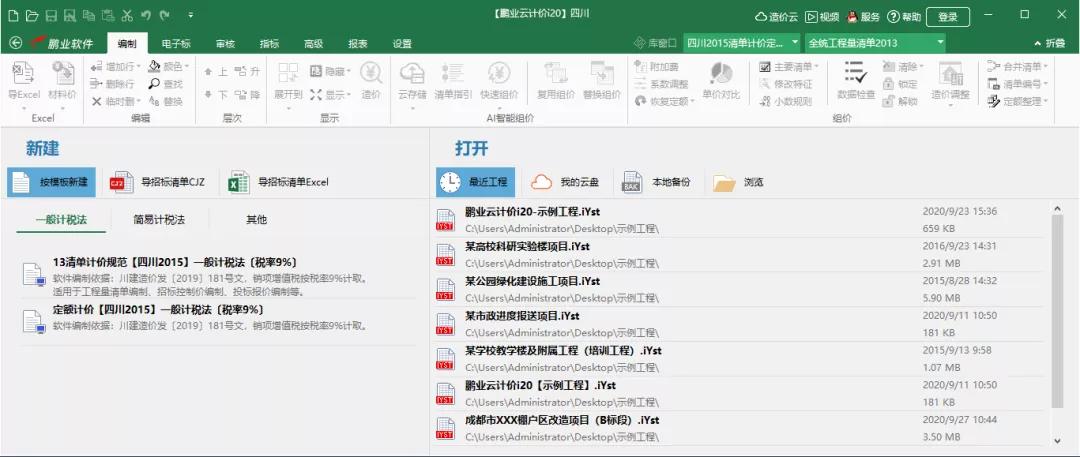Click the 登录 login button

(947, 16)
